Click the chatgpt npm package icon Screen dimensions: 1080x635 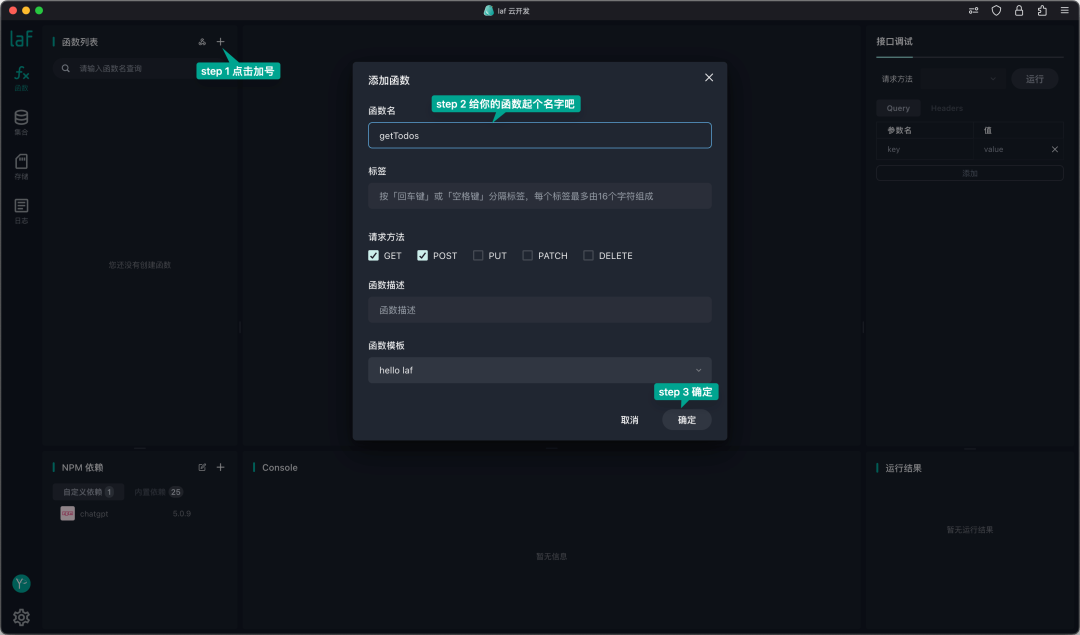(68, 514)
